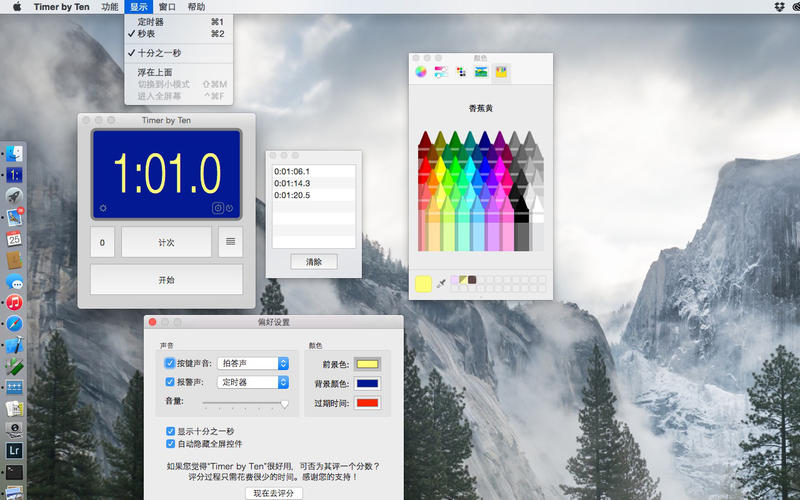Open timer settings gear icon on blue display
Viewport: 800px width, 500px height.
point(103,208)
